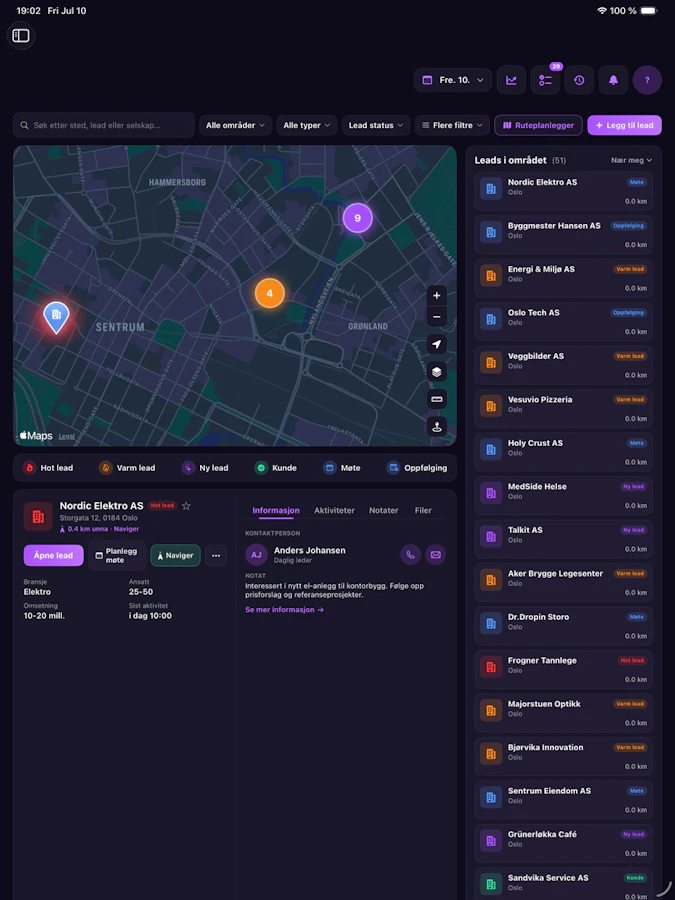Viewport: 675px width, 900px height.
Task: Select Aker Brygge Legesenter lead
Action: [564, 583]
